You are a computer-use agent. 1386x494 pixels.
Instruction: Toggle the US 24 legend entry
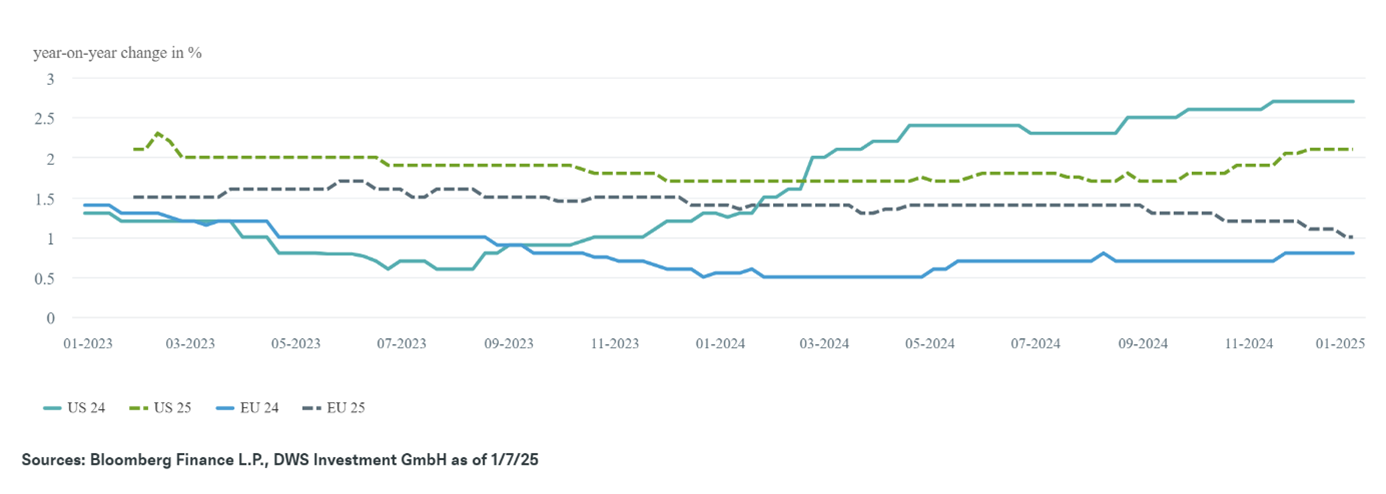click(x=75, y=407)
